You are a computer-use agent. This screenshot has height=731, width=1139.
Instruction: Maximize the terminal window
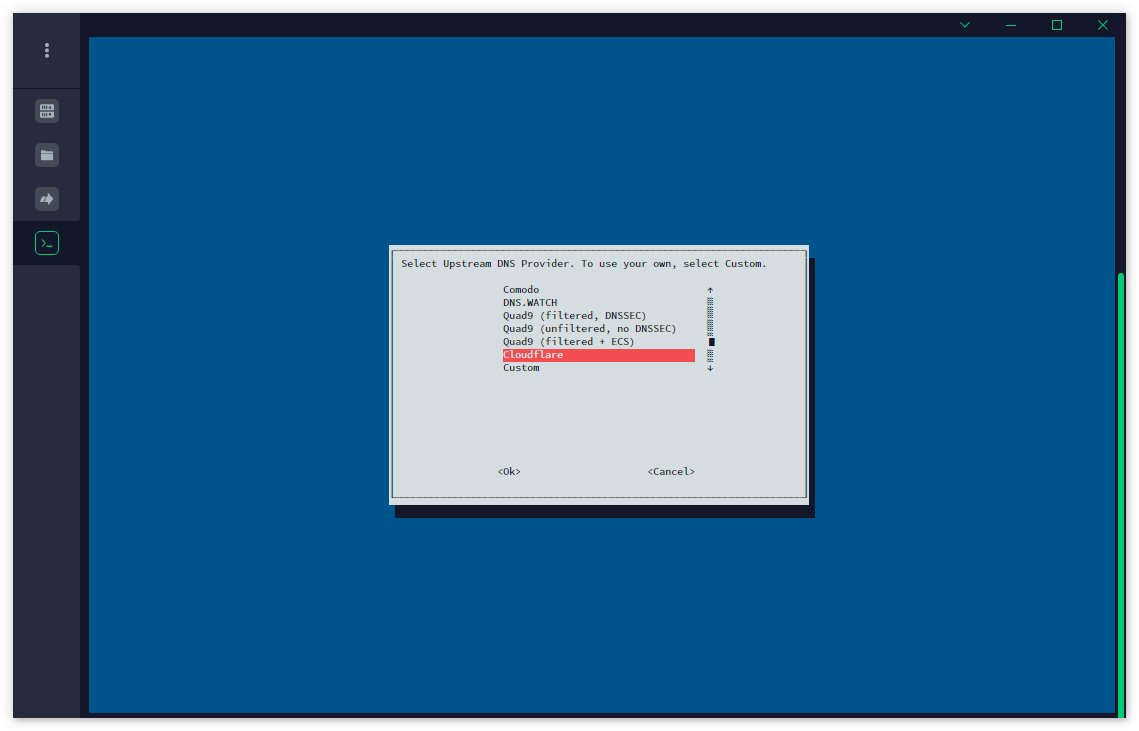click(1057, 25)
